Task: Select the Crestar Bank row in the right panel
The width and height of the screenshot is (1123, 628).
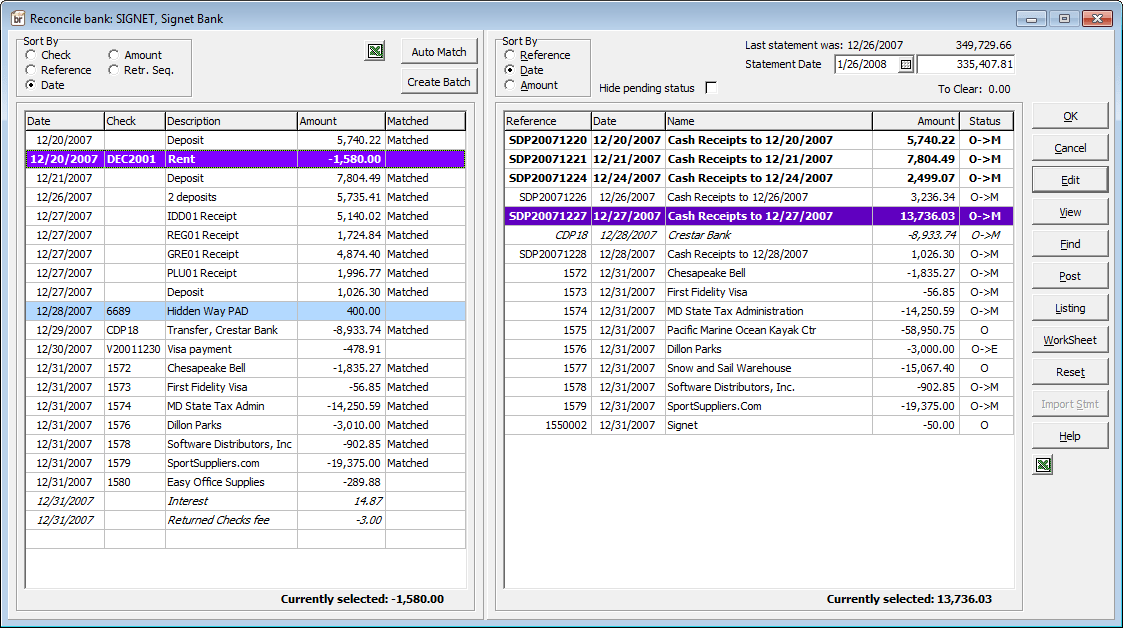Action: point(700,235)
